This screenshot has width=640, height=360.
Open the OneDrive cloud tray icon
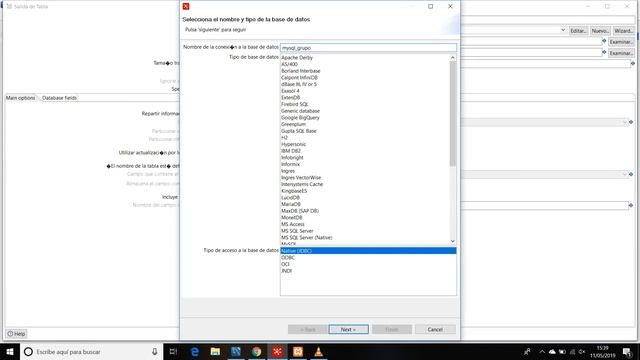(x=552, y=351)
